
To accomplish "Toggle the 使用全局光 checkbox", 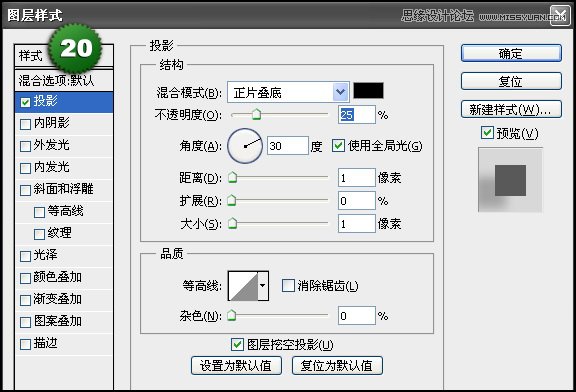I will (x=338, y=145).
